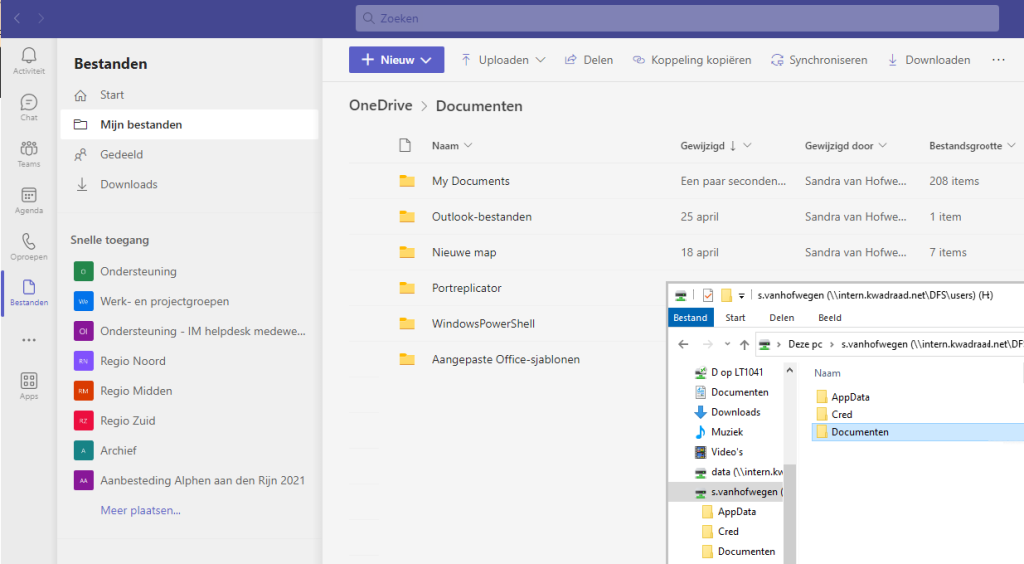The image size is (1024, 564).
Task: Open the Nieuwe map folder
Action: (464, 253)
